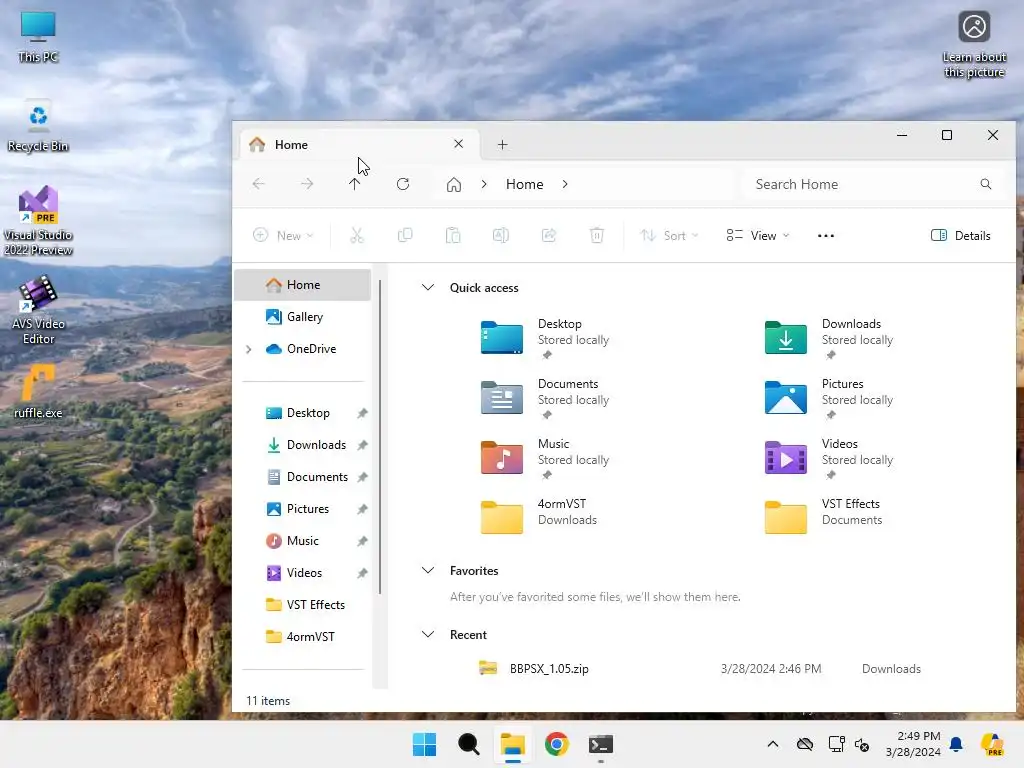The height and width of the screenshot is (768, 1024).
Task: Open Google Chrome from the taskbar
Action: pos(557,744)
